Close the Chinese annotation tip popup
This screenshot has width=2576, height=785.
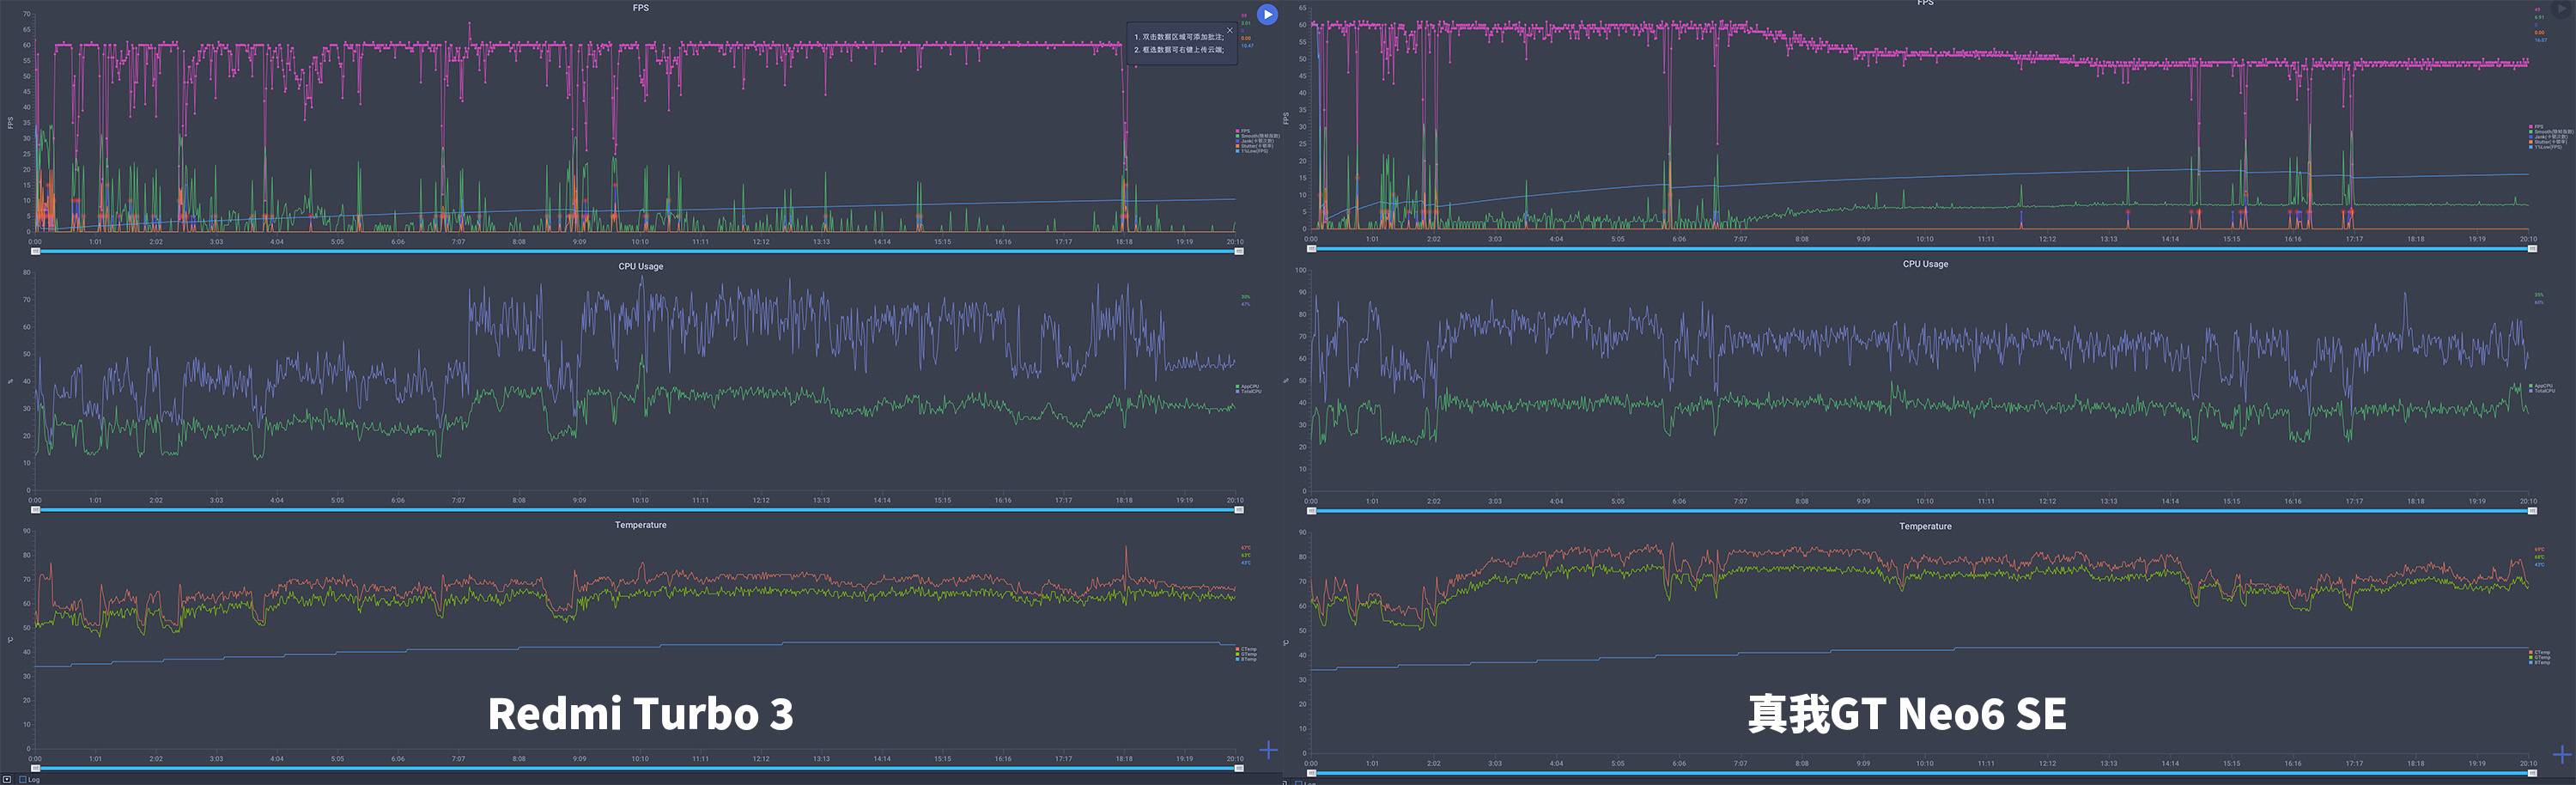coord(1230,31)
